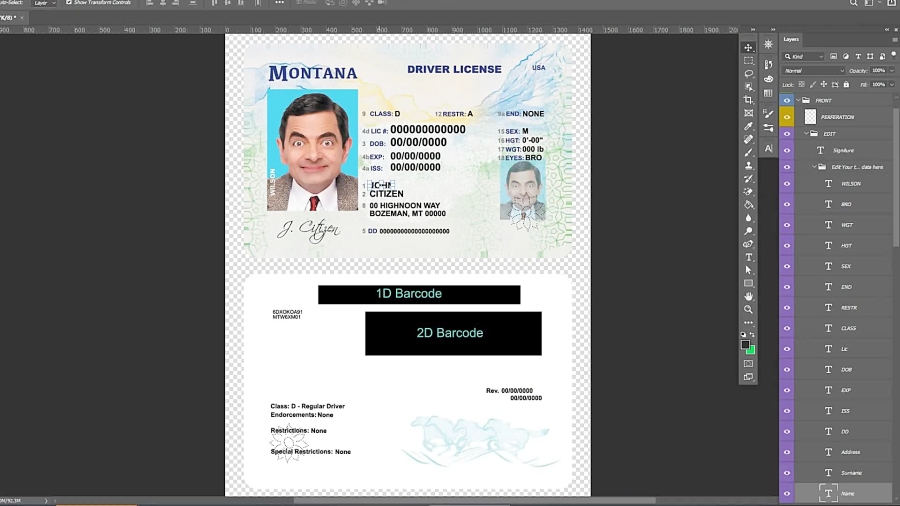Reset to default foreground and background colors

coord(744,334)
